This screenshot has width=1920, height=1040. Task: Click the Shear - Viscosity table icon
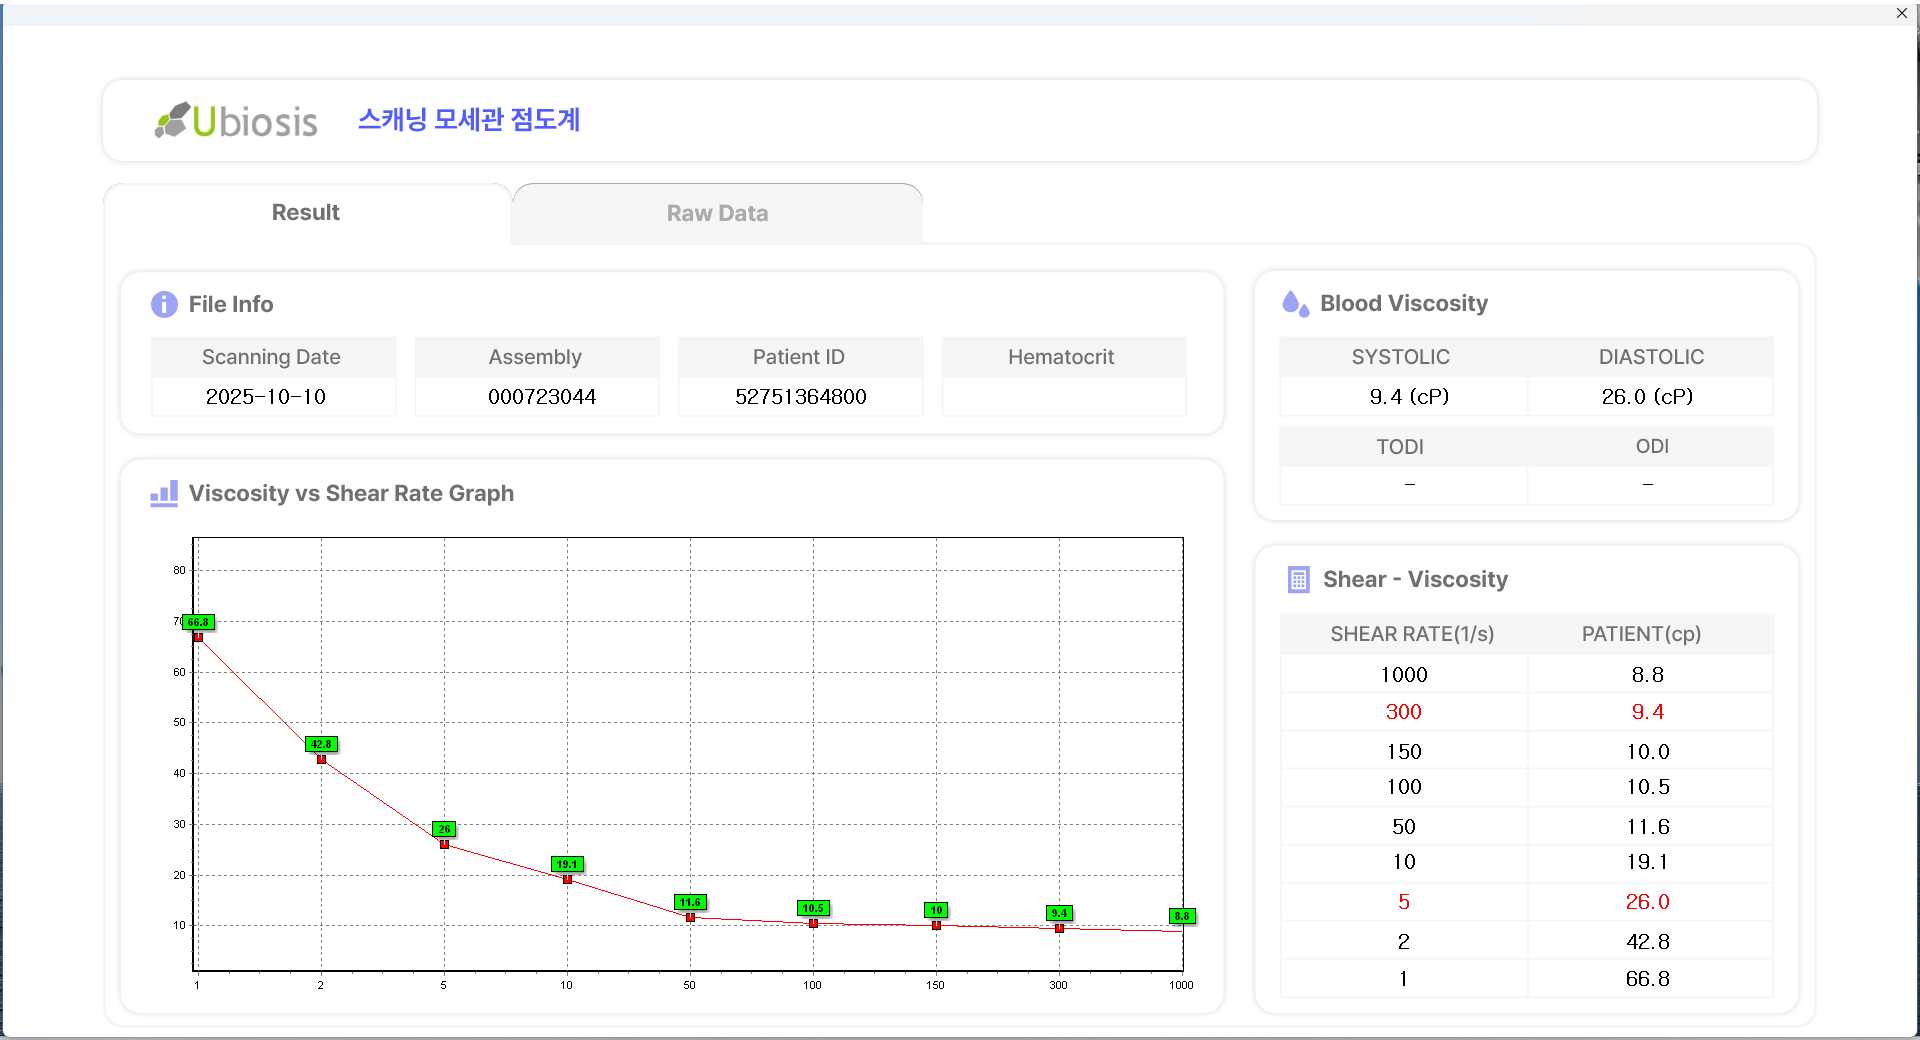(1298, 579)
